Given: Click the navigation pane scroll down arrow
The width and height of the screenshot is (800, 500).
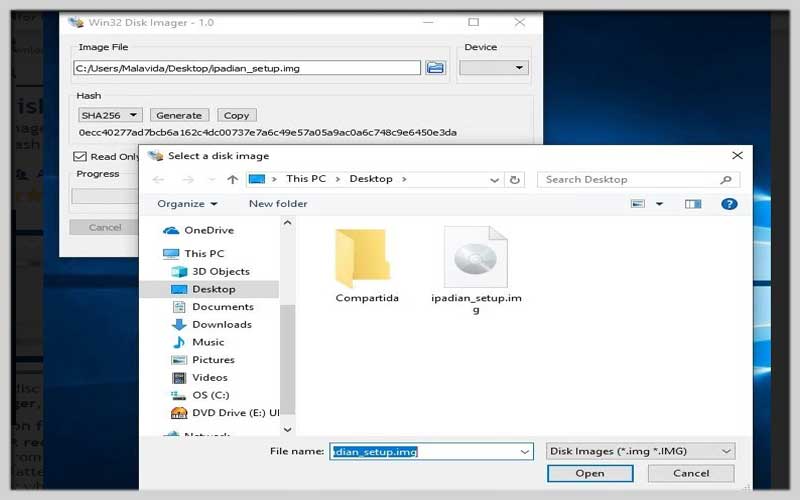Looking at the screenshot, I should click(287, 430).
